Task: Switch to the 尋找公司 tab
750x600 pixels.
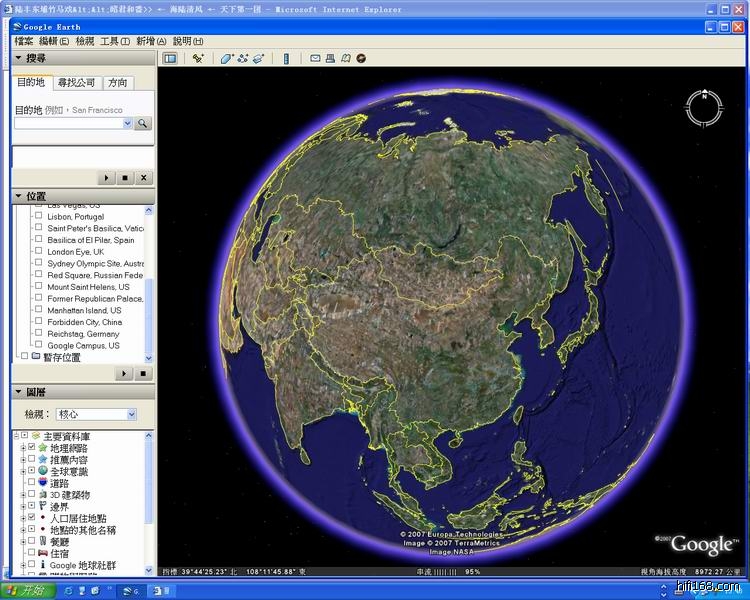Action: [77, 82]
